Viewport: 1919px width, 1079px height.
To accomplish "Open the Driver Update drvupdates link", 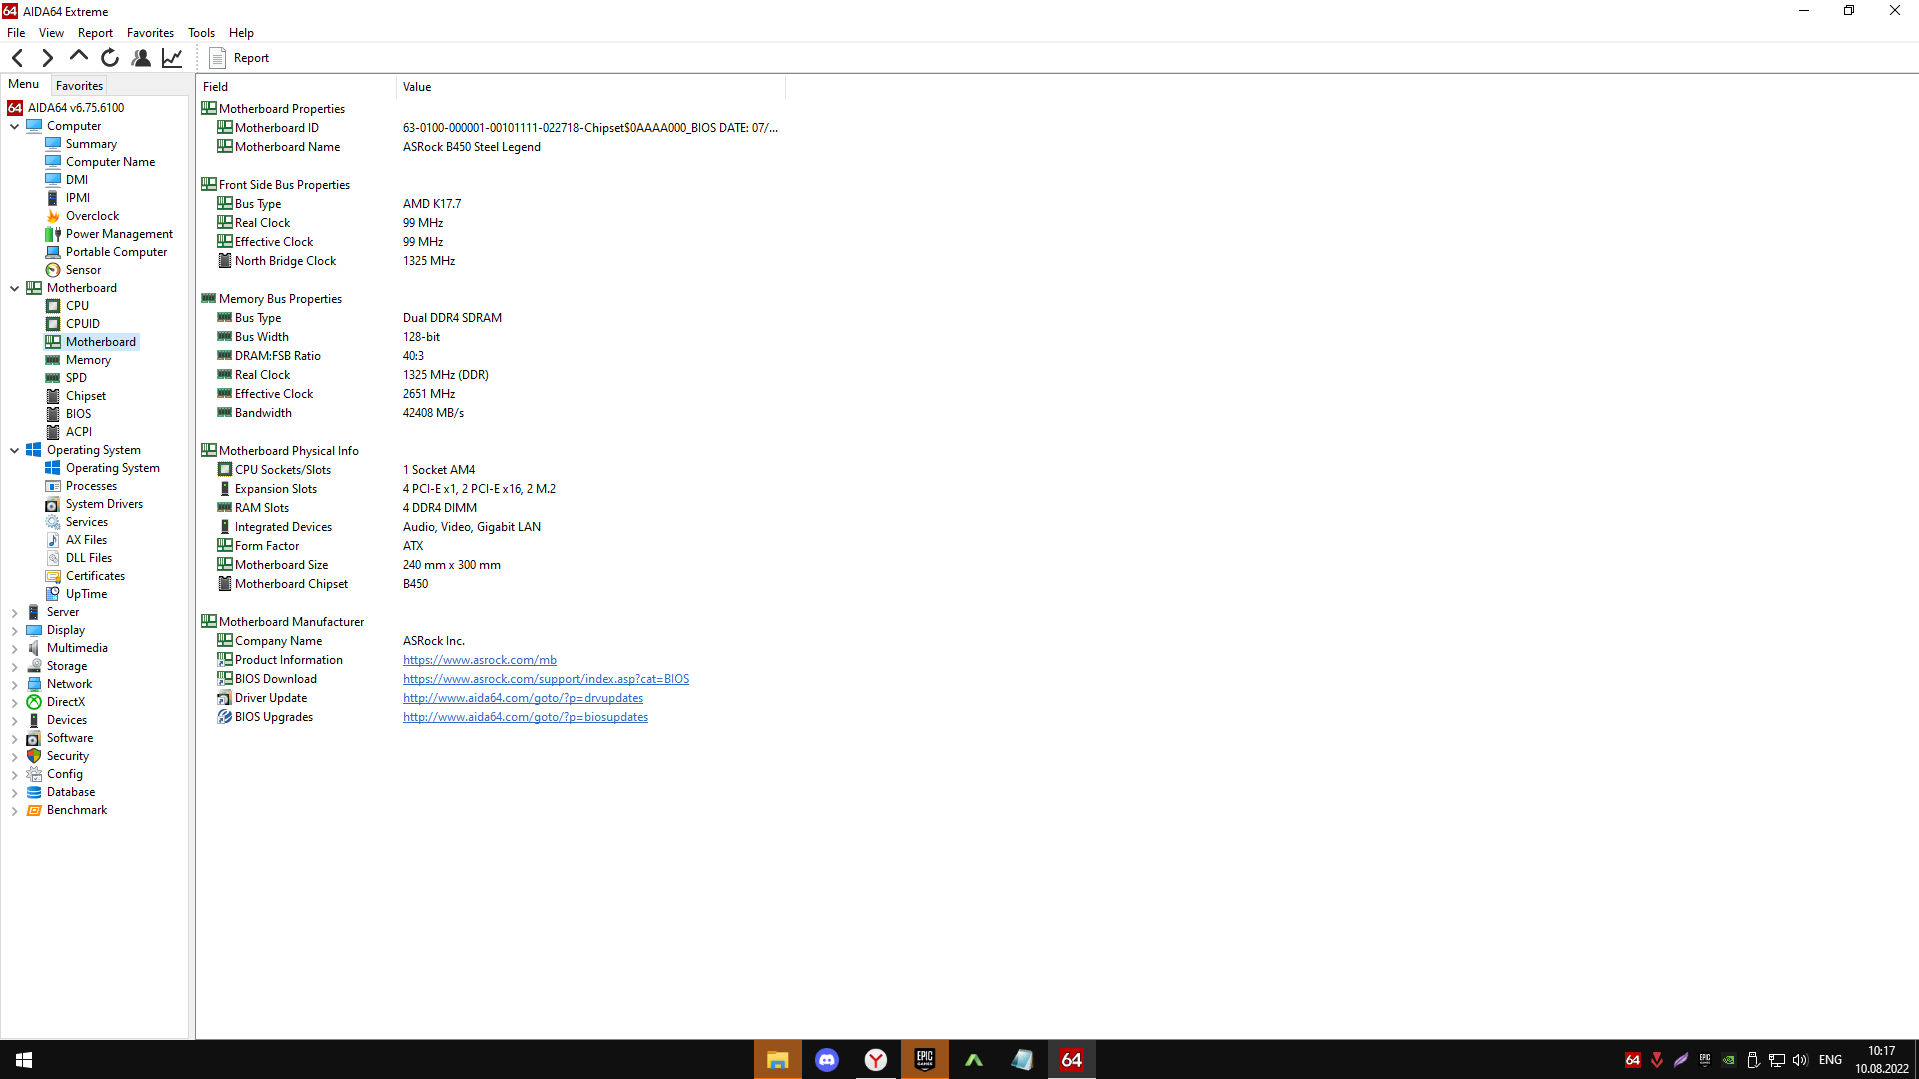I will click(523, 698).
